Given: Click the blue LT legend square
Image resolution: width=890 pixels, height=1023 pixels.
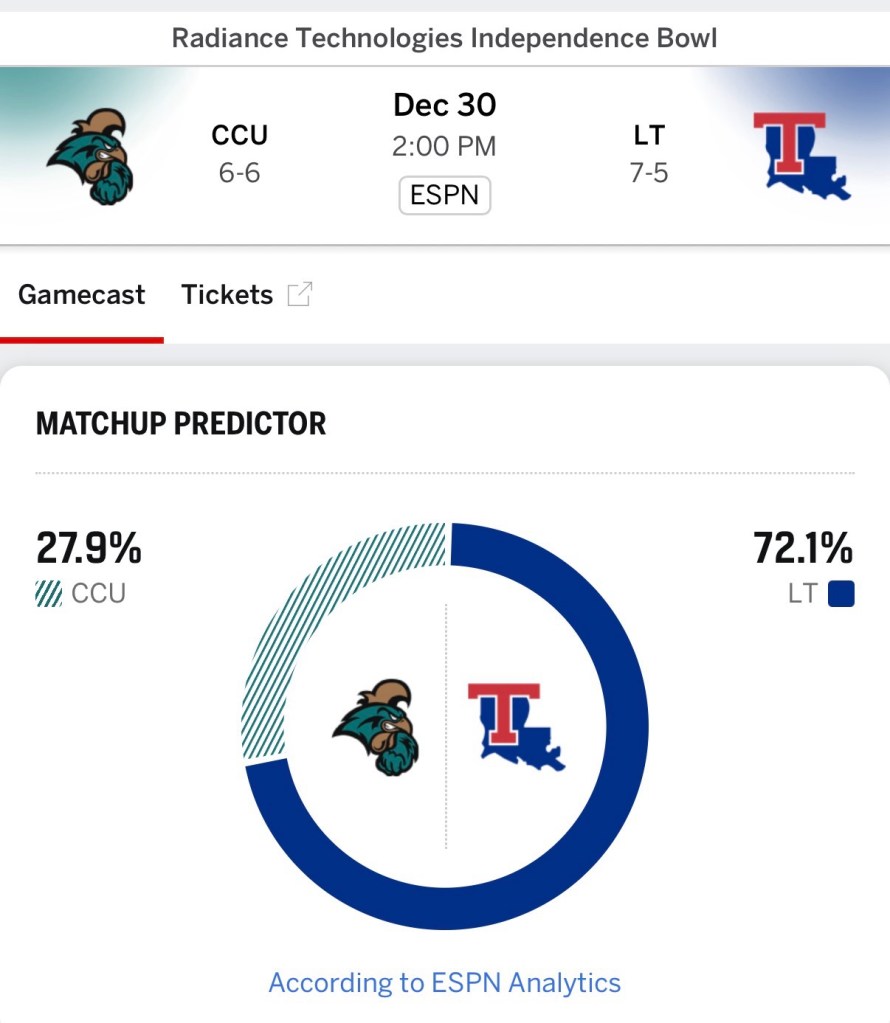Looking at the screenshot, I should tap(841, 594).
